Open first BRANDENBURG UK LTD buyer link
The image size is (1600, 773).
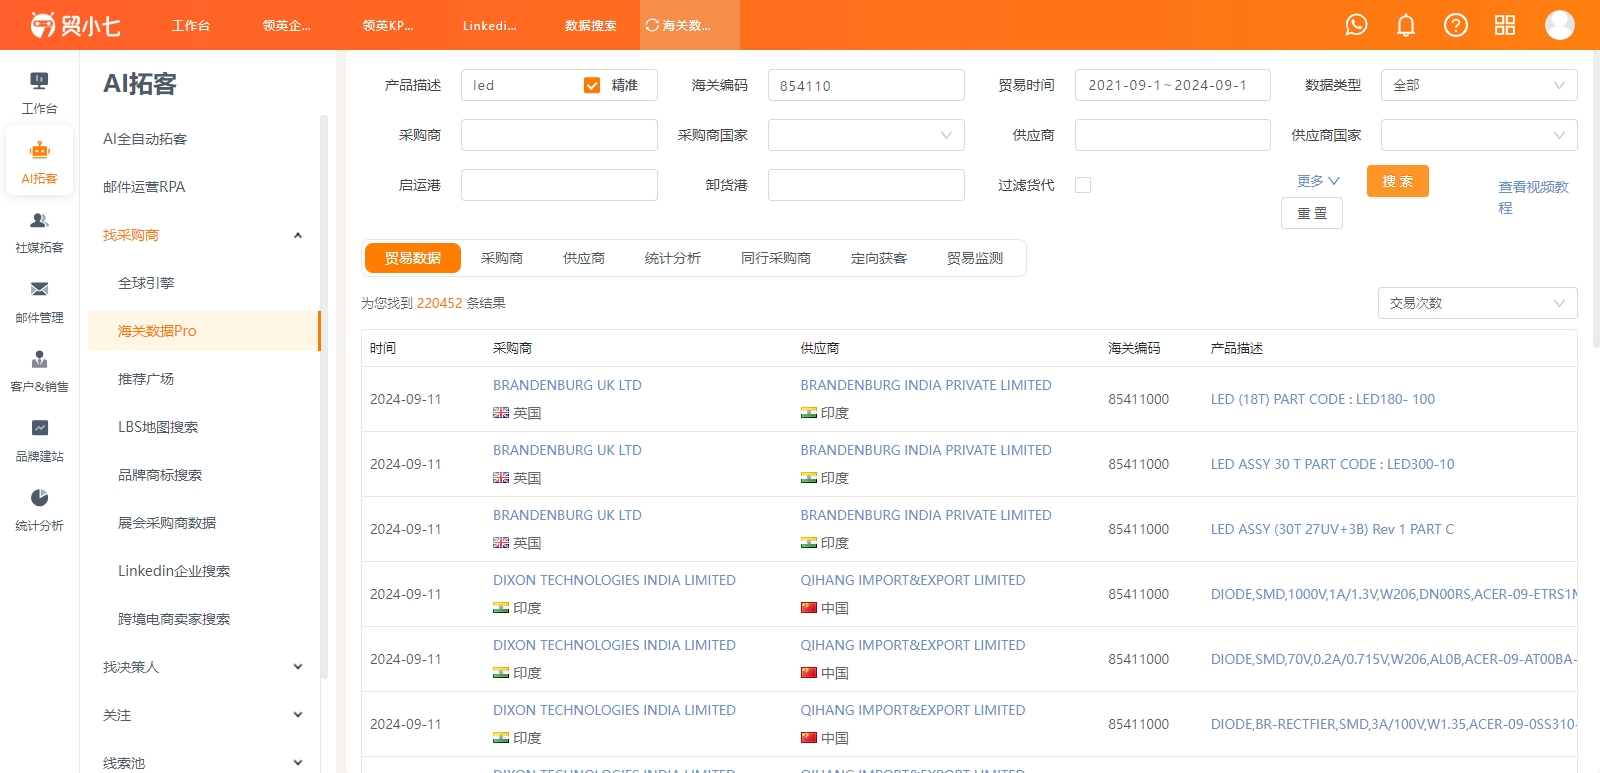click(x=567, y=385)
